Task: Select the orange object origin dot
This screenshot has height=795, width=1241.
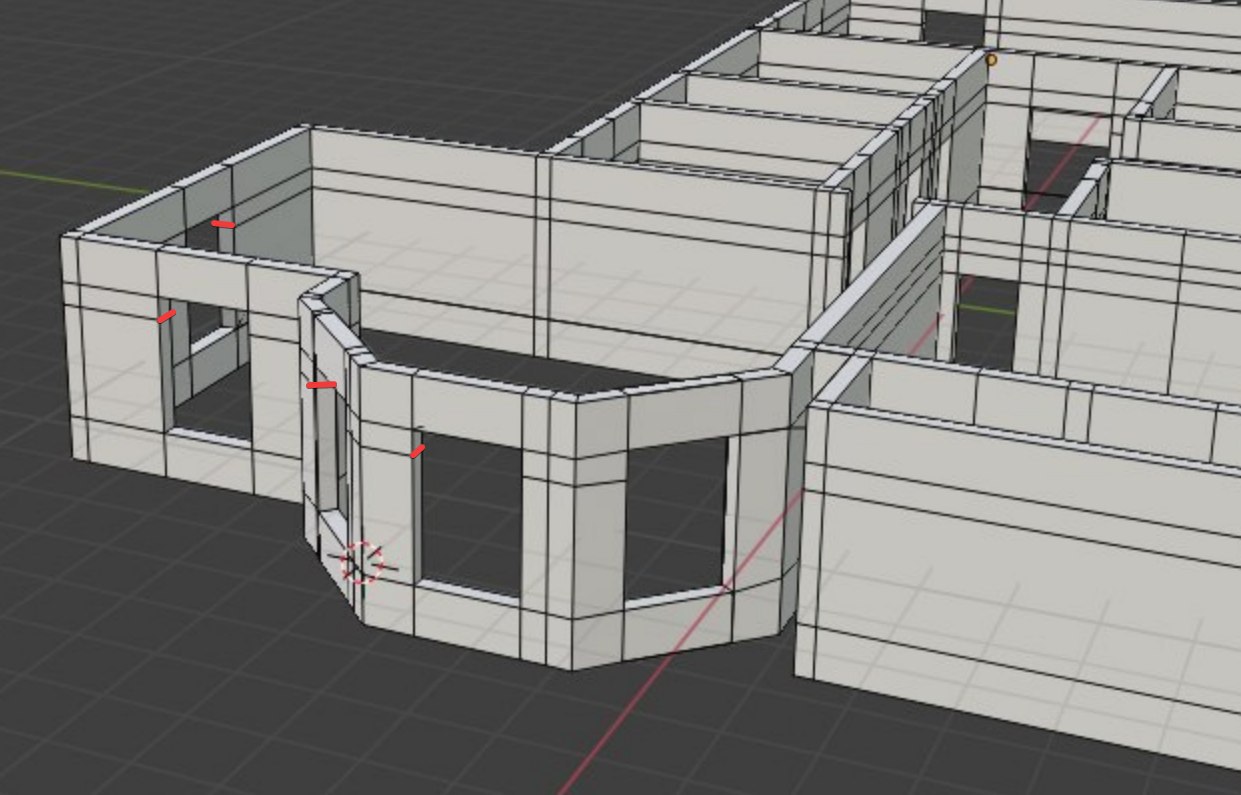Action: (991, 60)
